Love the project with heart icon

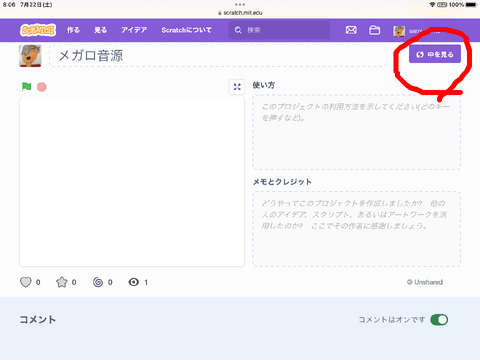(x=26, y=282)
